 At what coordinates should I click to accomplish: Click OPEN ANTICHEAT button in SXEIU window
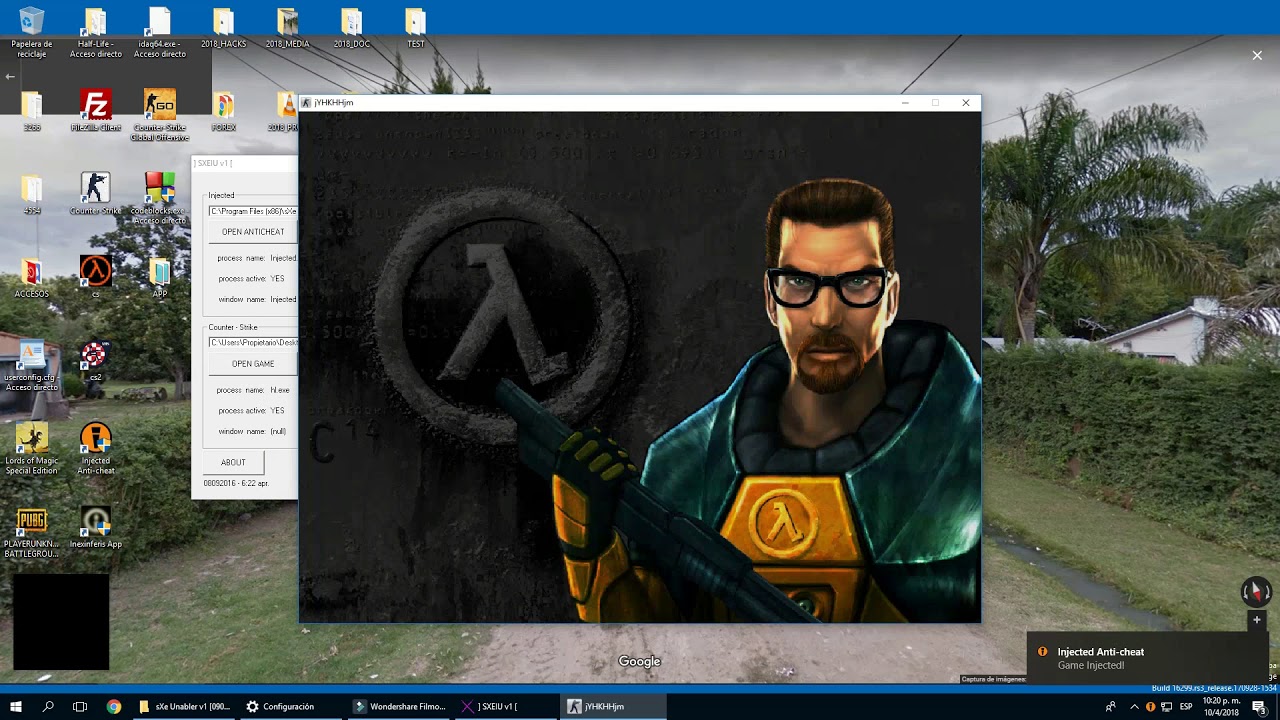click(x=253, y=232)
